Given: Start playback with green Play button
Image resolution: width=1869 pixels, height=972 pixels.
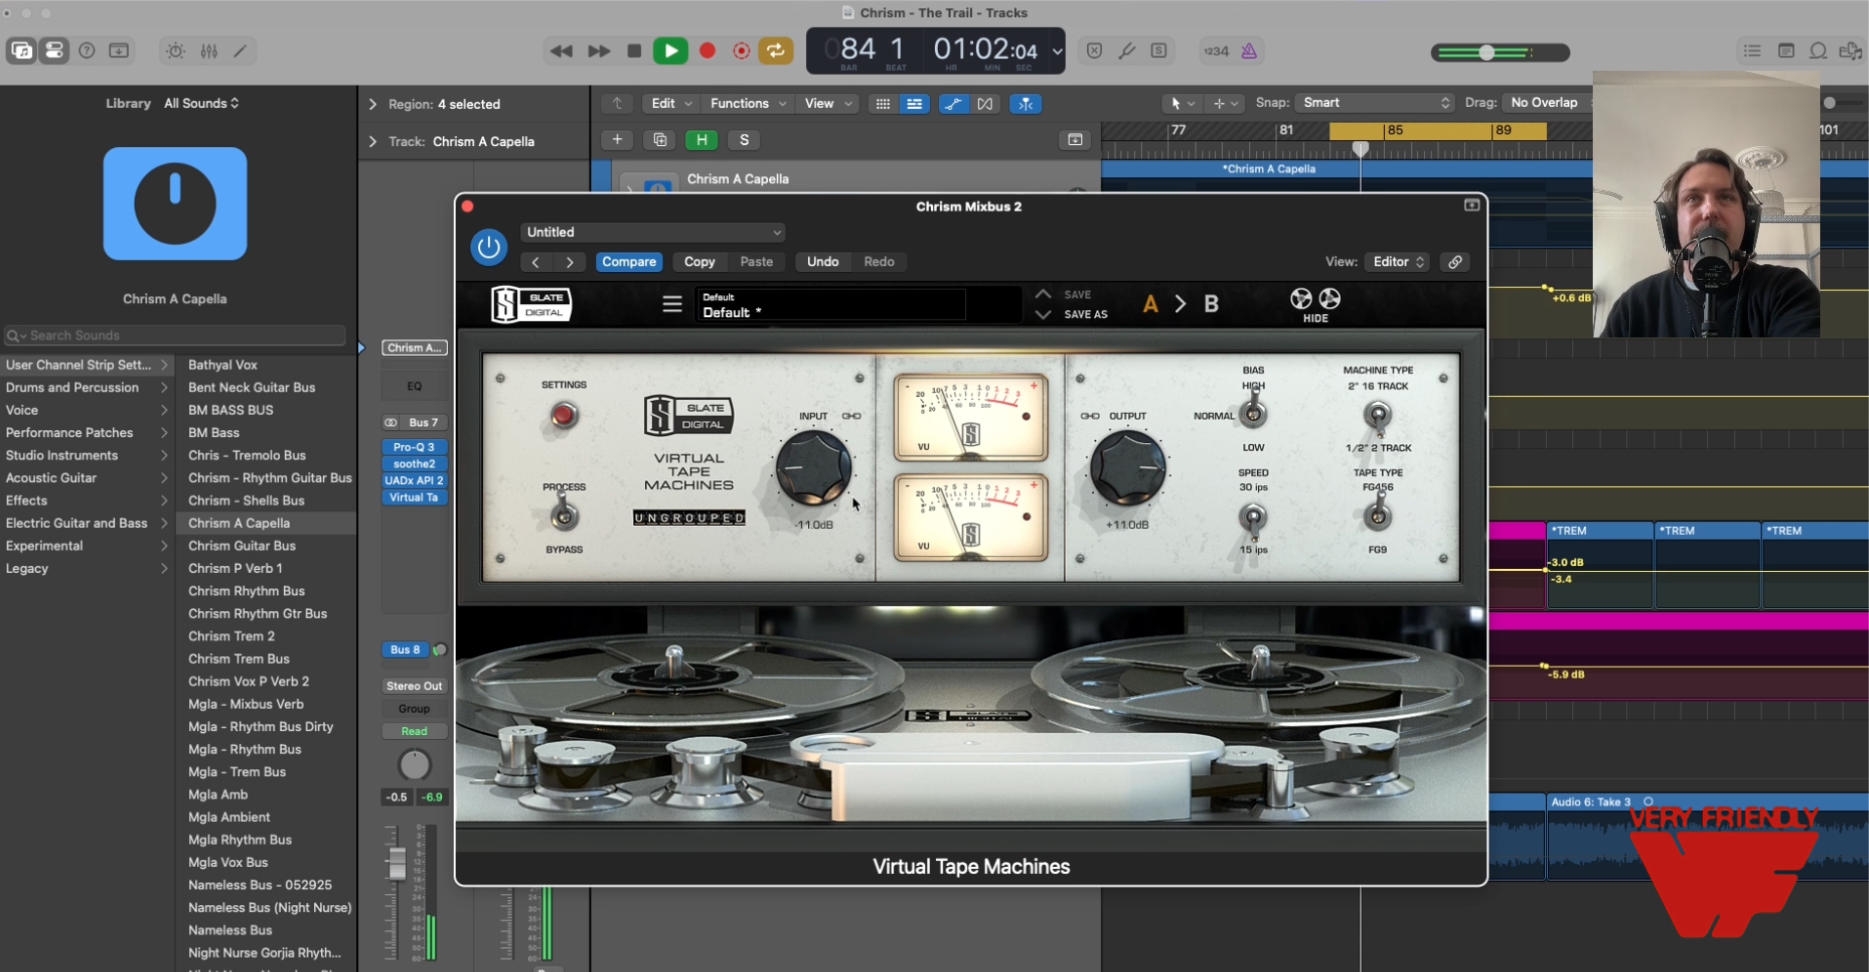Looking at the screenshot, I should pyautogui.click(x=671, y=51).
